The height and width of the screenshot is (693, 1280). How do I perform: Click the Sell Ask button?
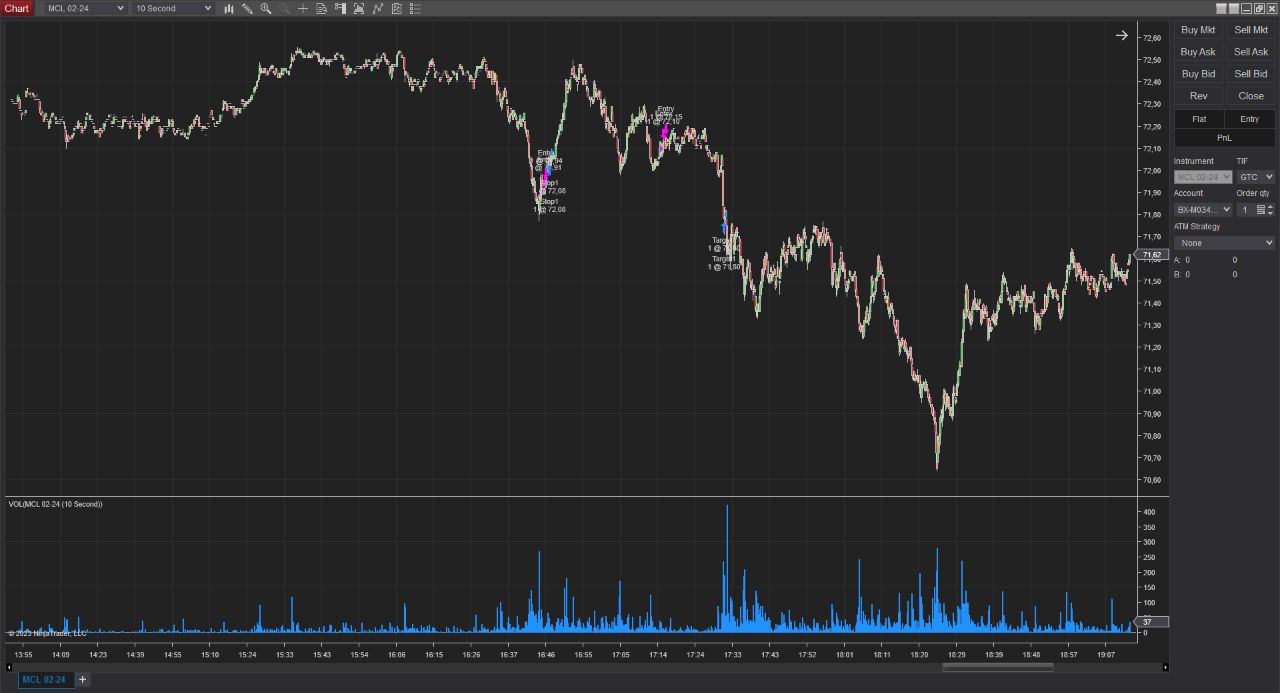[1250, 52]
